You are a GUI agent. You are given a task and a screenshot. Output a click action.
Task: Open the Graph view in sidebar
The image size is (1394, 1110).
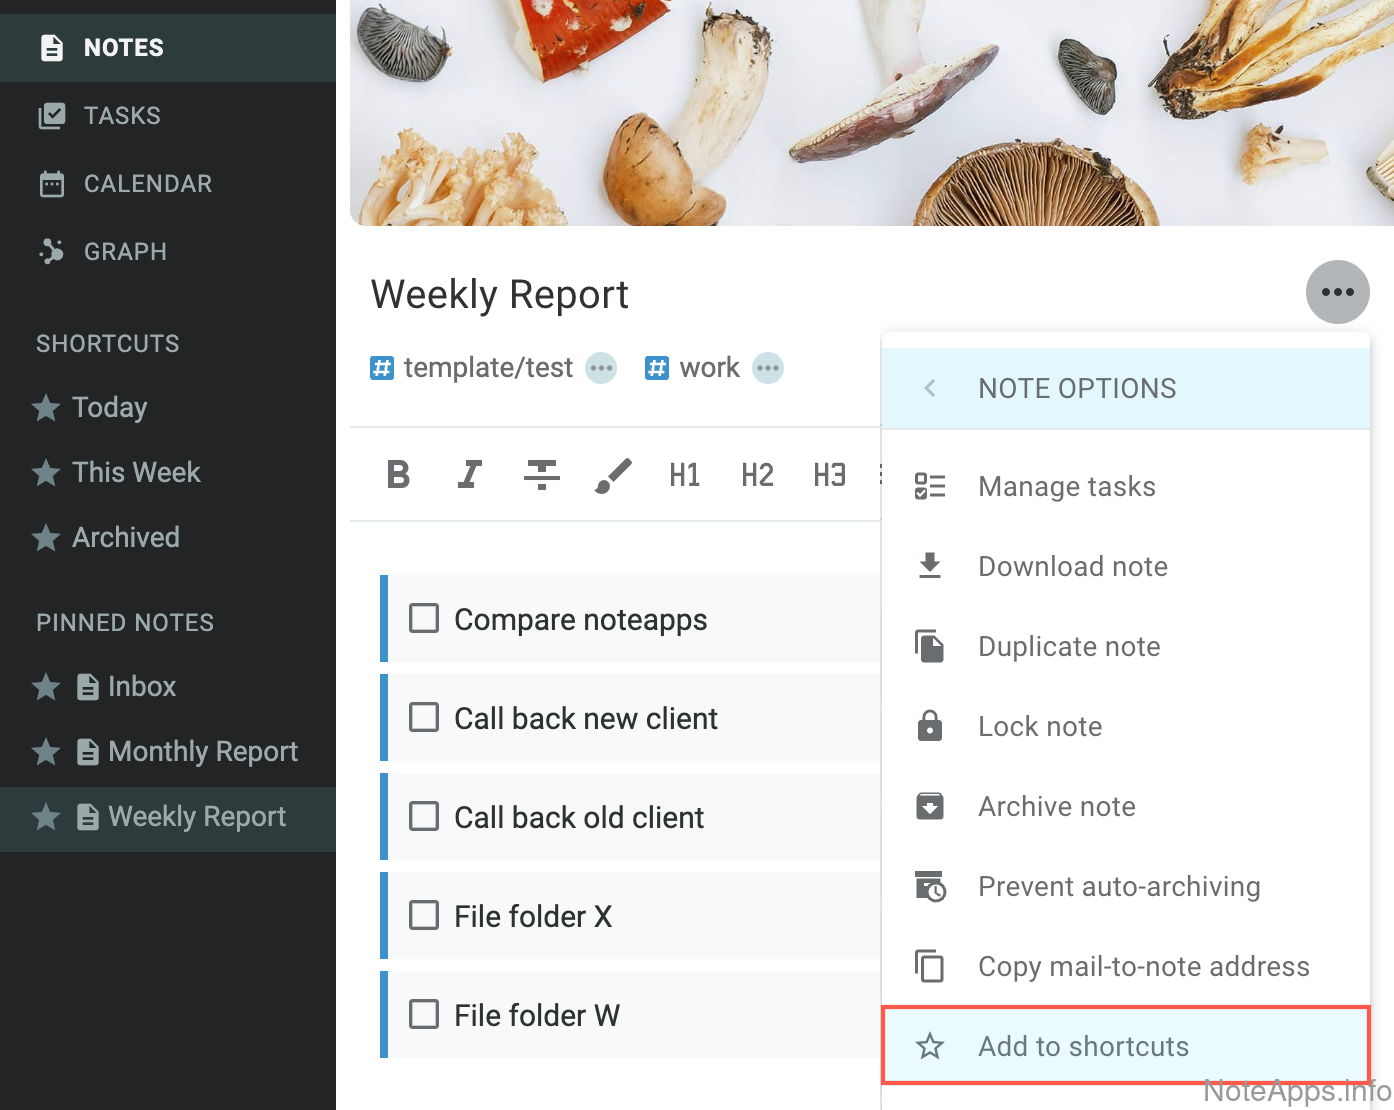point(124,252)
